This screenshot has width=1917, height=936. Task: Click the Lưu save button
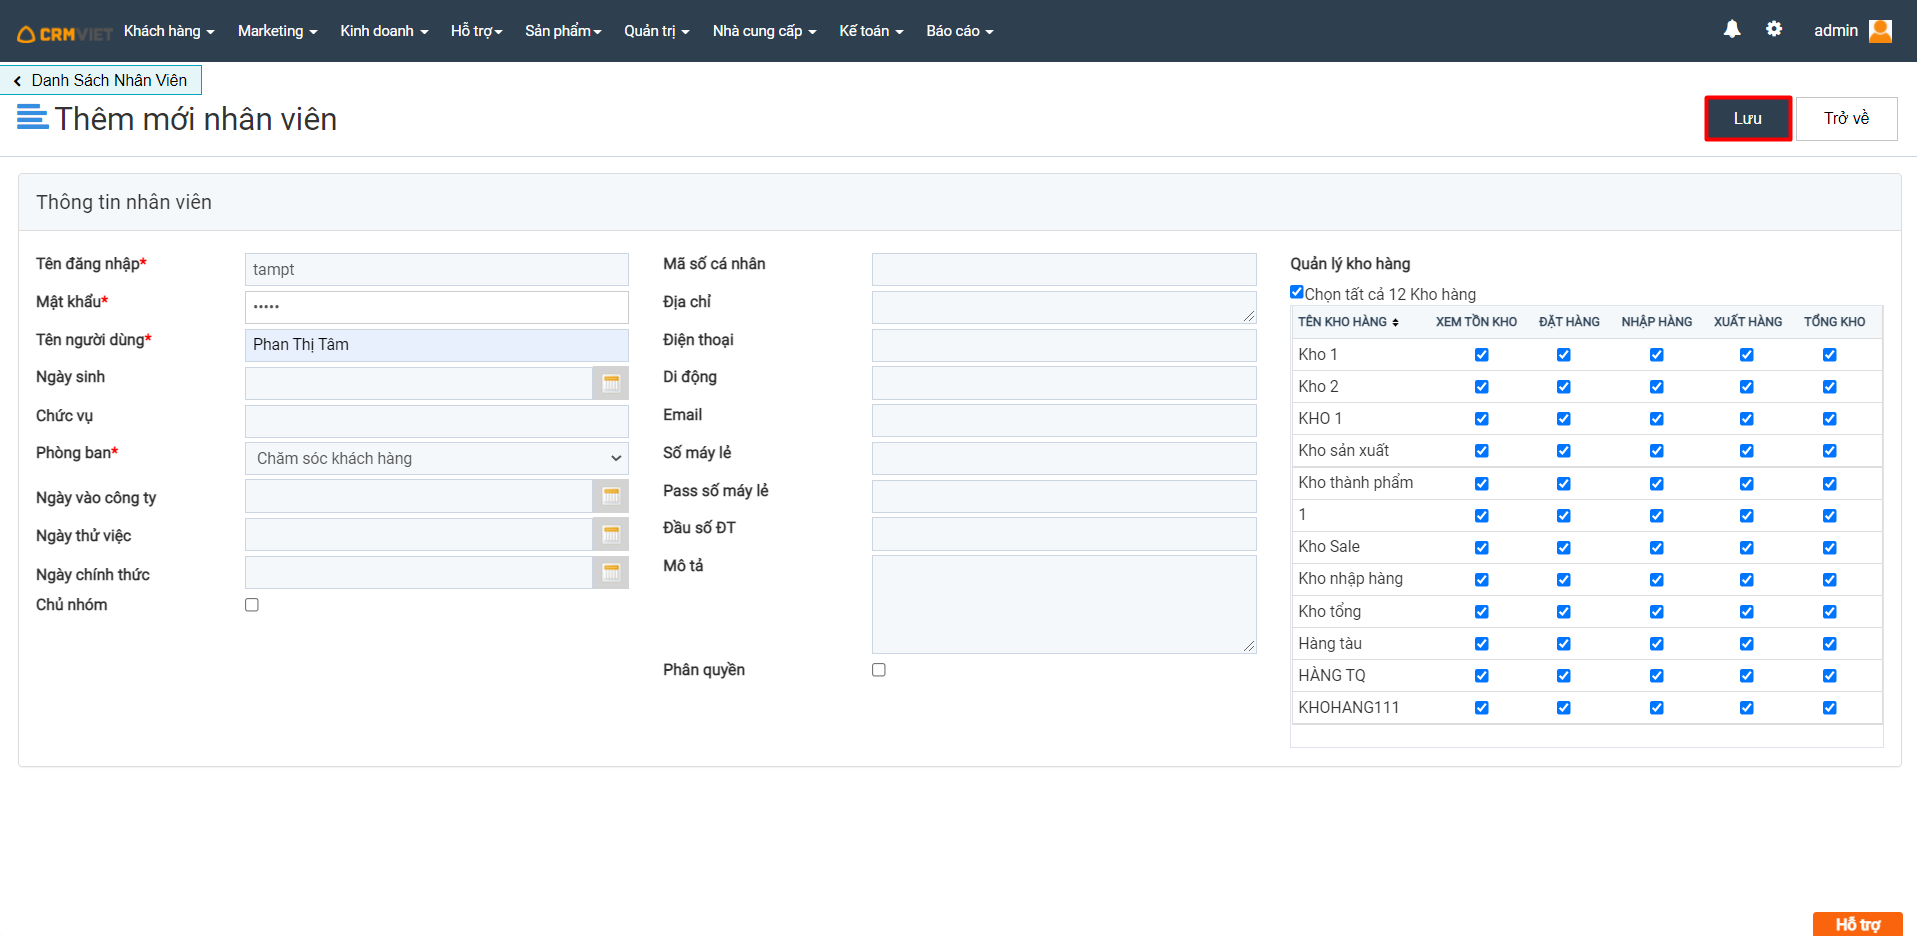1747,118
